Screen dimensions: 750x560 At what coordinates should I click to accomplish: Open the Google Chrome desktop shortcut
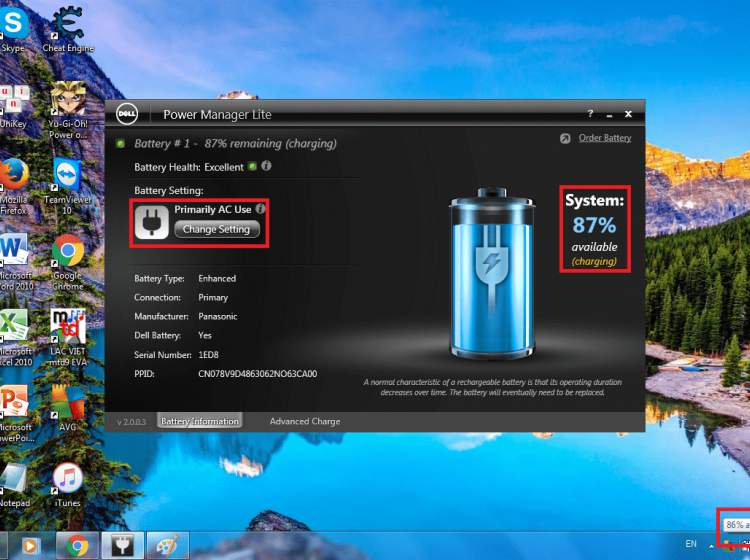tap(68, 262)
